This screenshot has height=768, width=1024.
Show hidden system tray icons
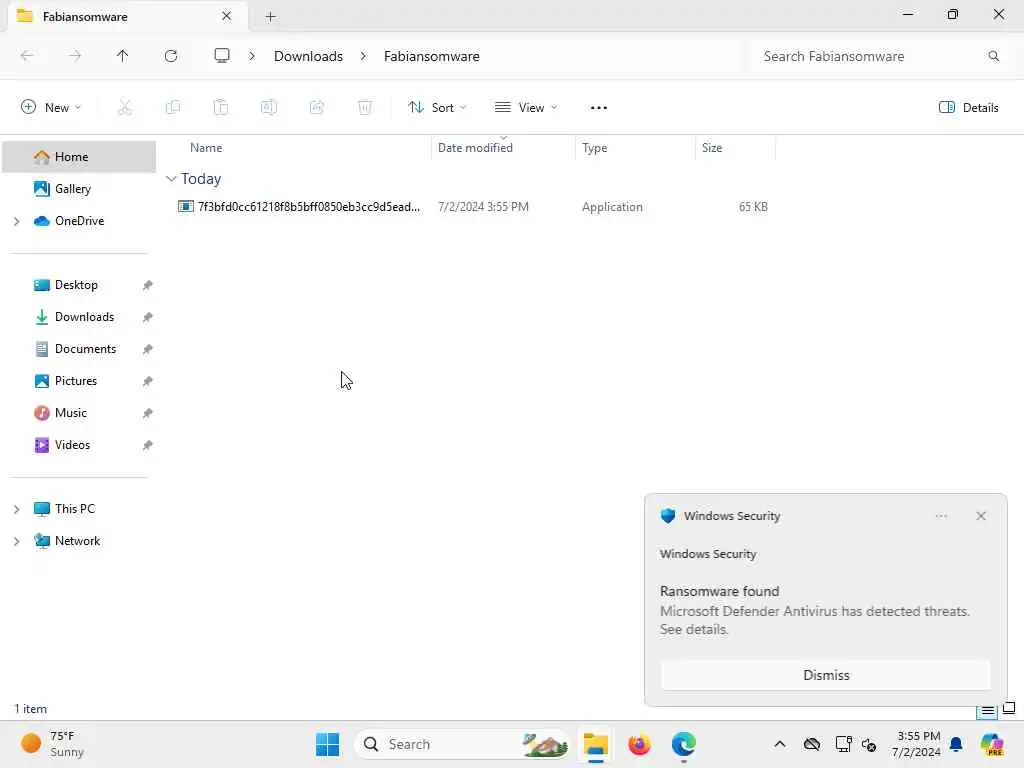pos(779,744)
